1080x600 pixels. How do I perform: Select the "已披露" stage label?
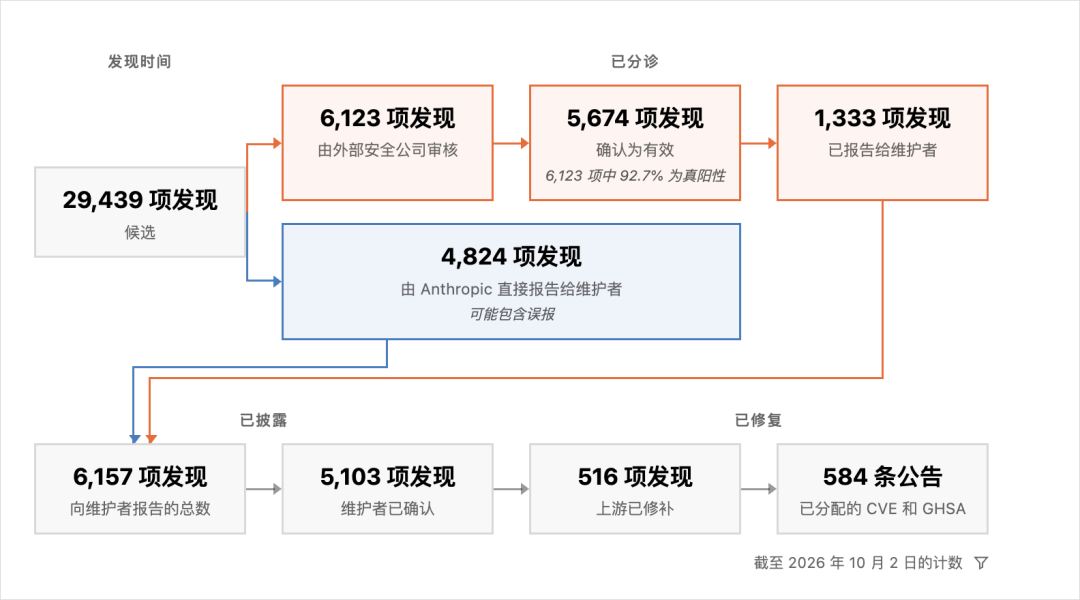263,420
